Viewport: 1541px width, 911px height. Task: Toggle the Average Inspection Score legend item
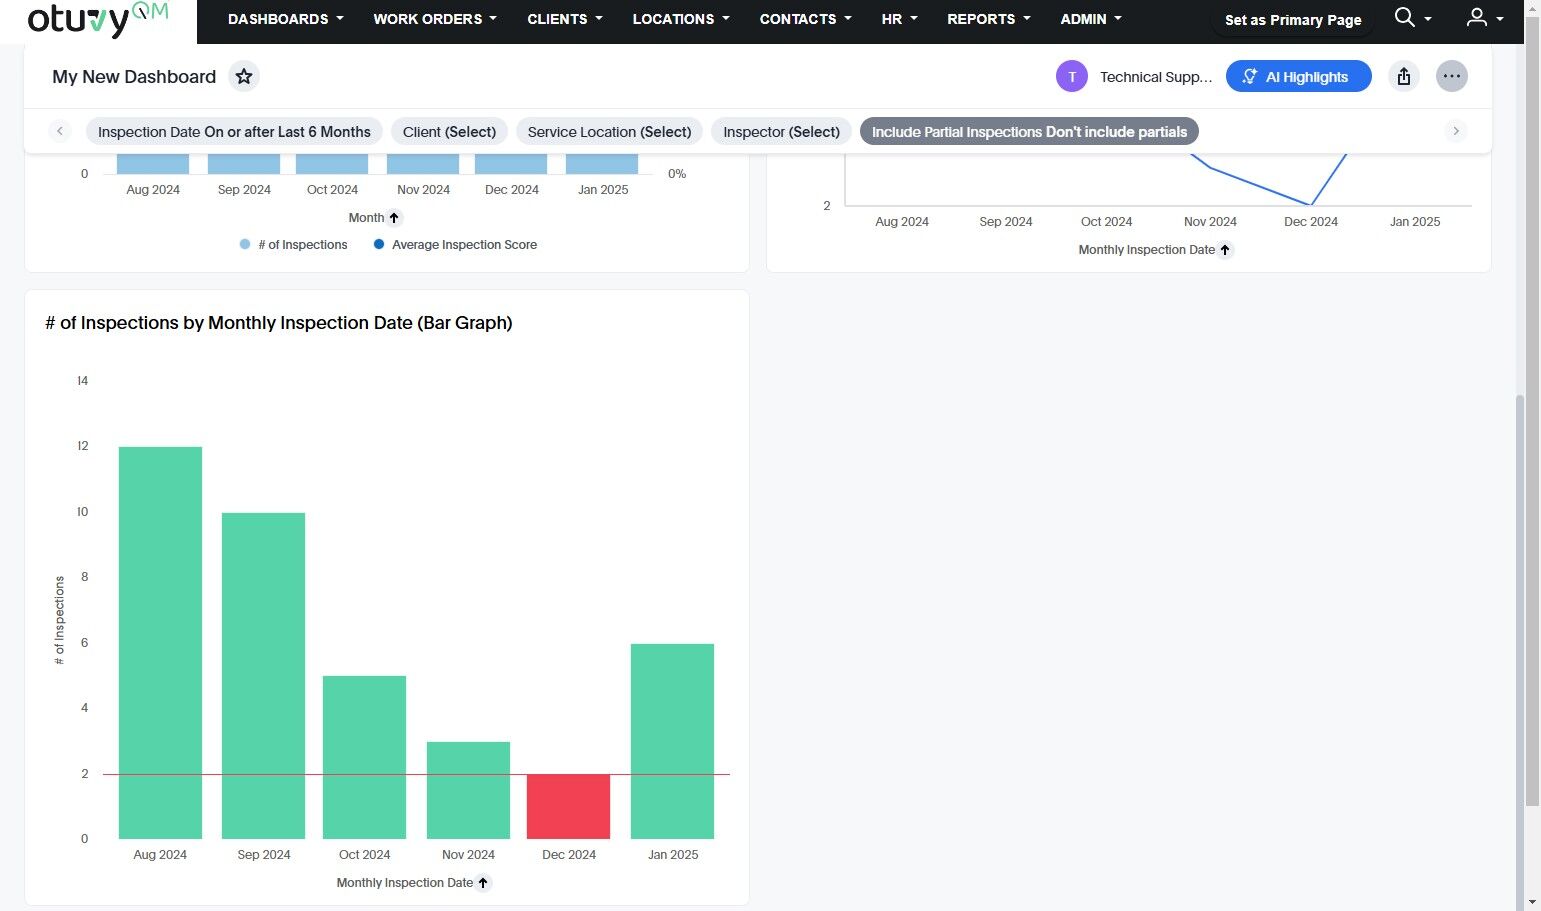[x=455, y=245]
